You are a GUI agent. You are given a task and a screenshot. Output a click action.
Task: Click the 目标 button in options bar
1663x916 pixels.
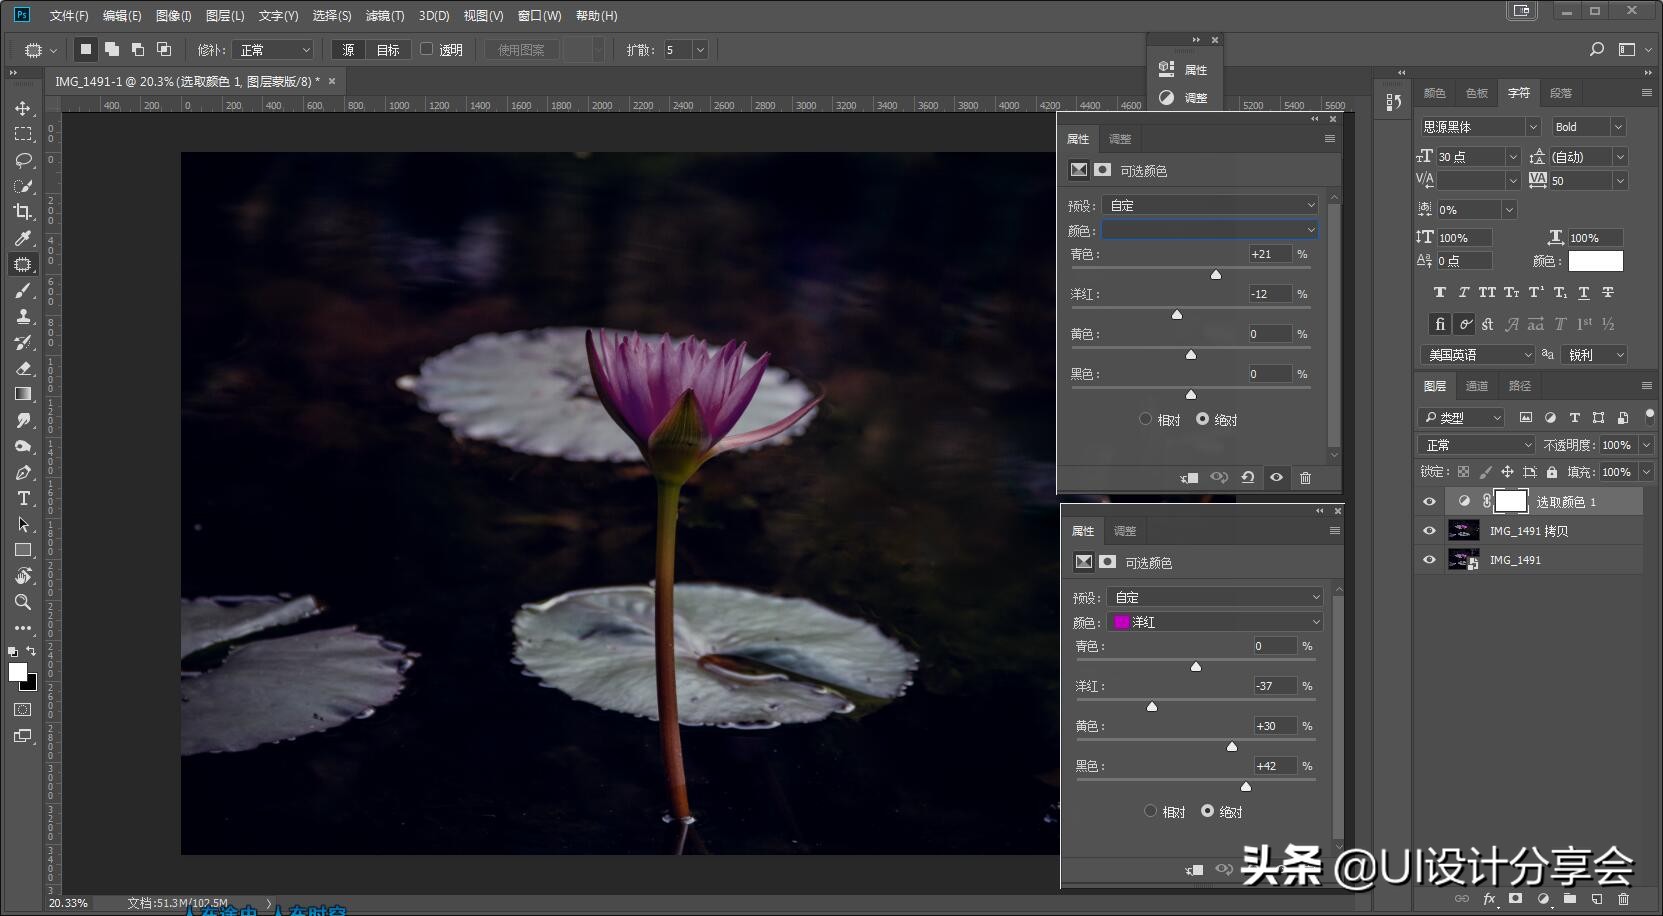(x=388, y=50)
